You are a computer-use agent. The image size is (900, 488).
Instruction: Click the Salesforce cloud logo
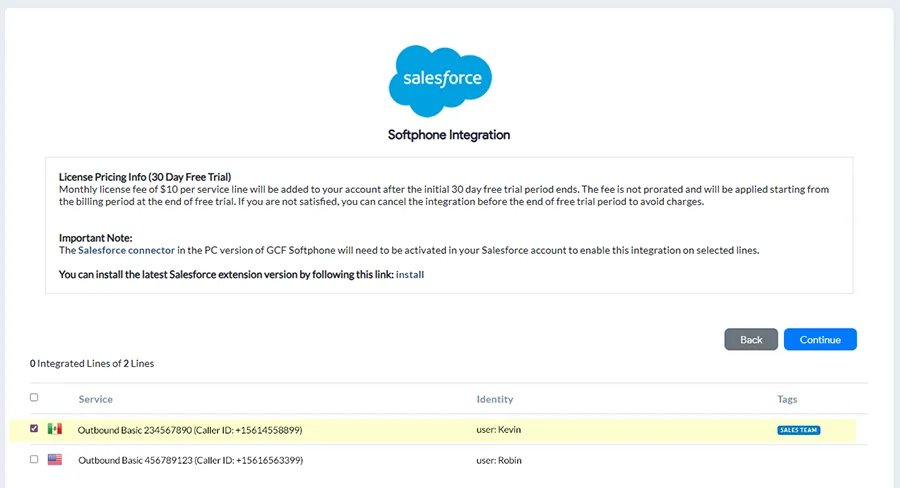tap(440, 80)
